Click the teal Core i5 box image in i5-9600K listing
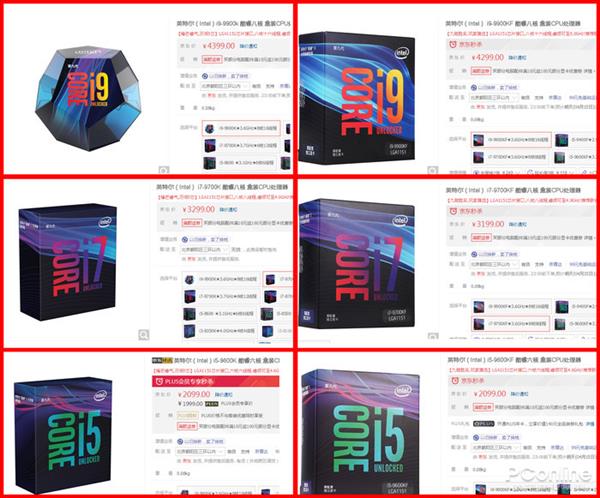The height and width of the screenshot is (498, 600). click(x=63, y=434)
